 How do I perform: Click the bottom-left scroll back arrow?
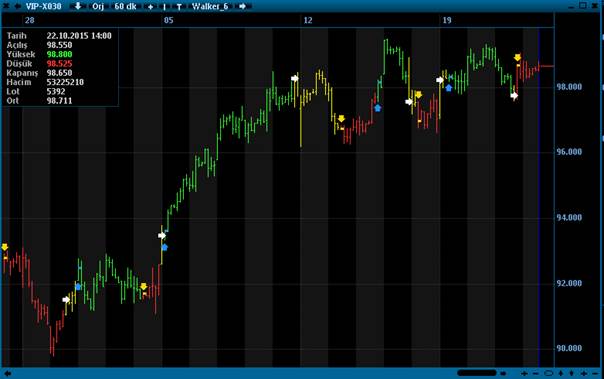click(7, 373)
